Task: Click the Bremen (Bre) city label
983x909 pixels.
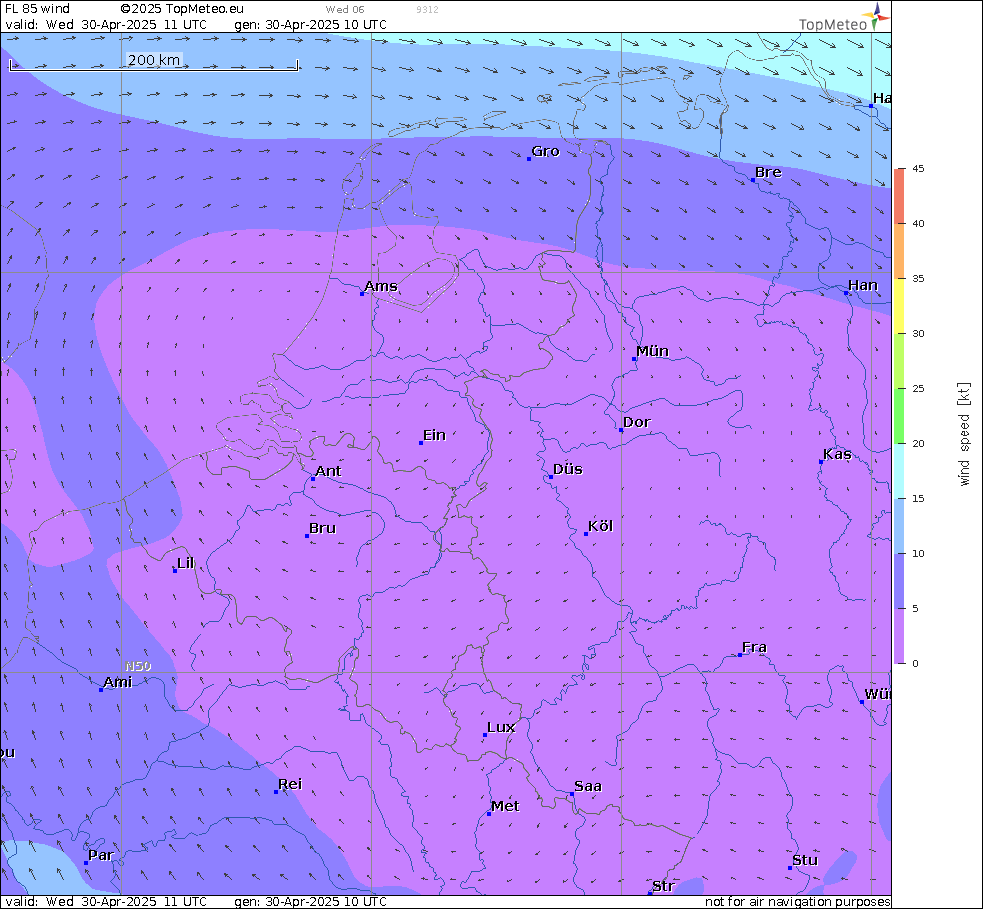Action: point(768,172)
